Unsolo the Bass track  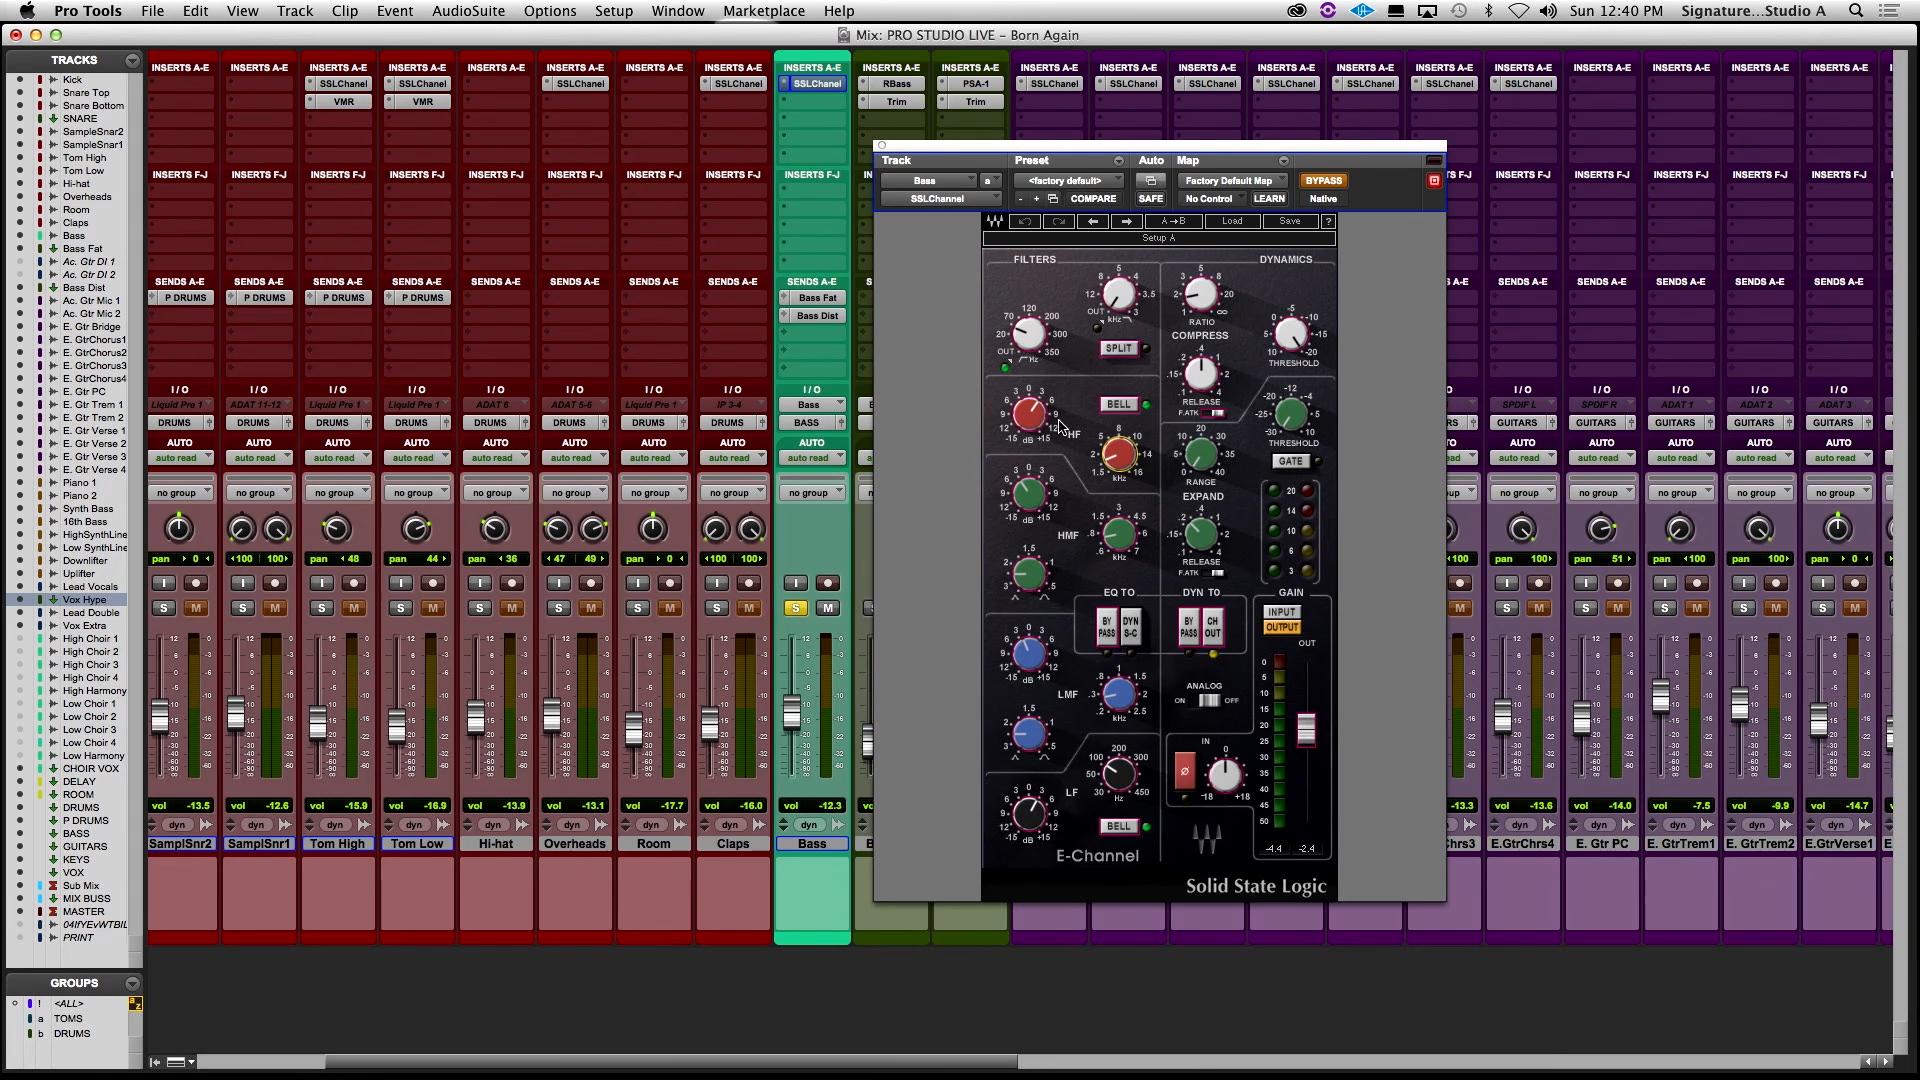click(796, 608)
